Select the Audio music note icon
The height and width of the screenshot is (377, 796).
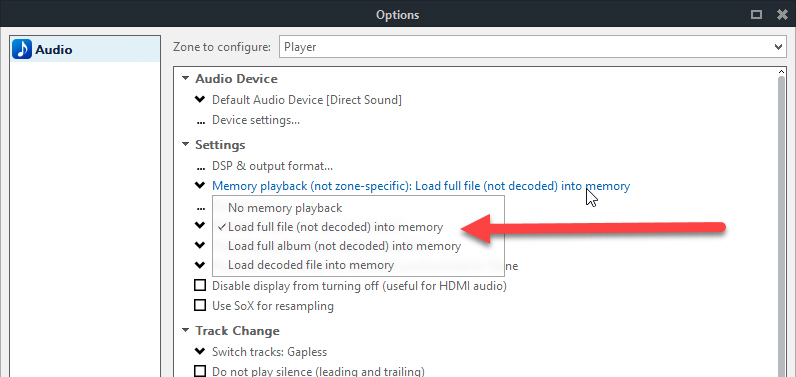pyautogui.click(x=22, y=49)
